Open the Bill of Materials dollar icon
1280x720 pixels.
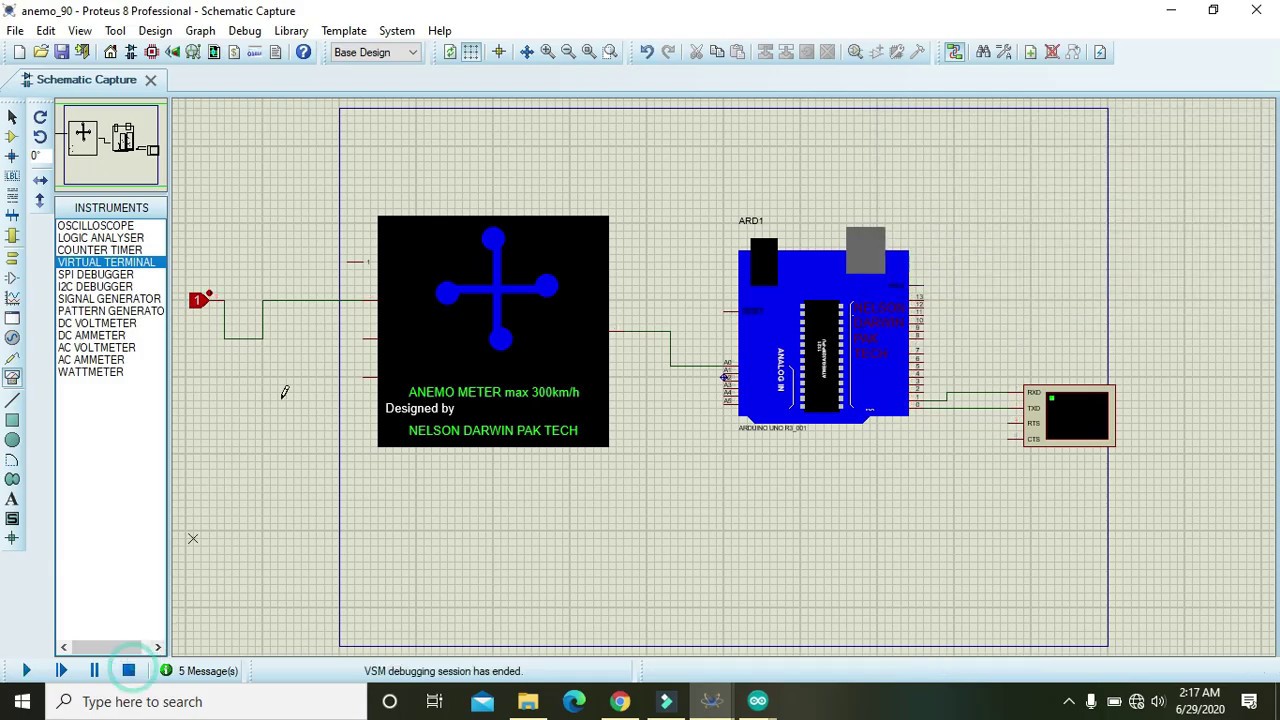[234, 52]
